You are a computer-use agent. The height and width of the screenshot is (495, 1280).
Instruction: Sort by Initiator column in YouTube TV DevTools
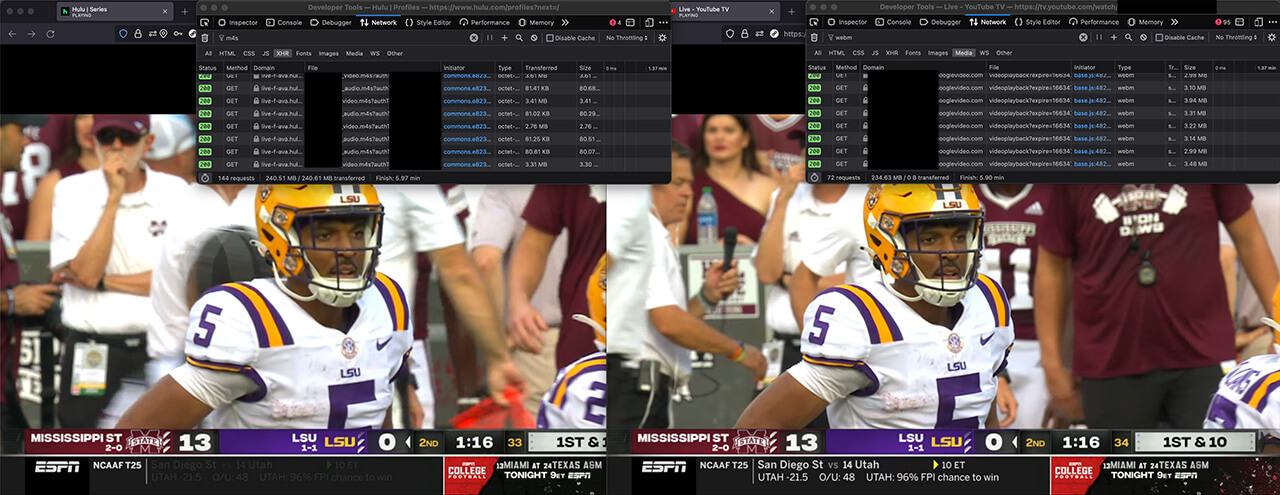tap(1094, 68)
